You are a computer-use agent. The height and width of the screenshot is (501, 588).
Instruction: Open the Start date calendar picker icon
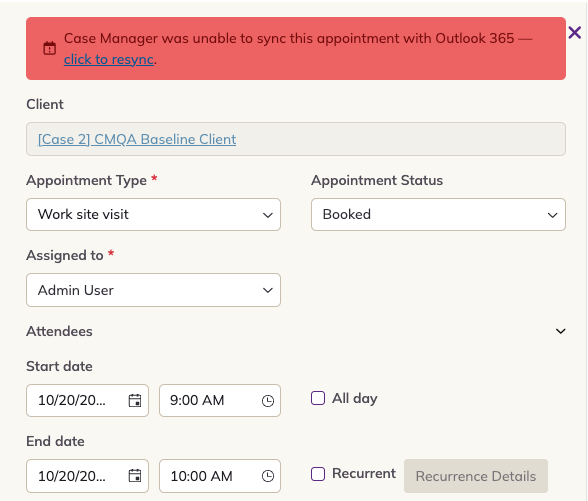(135, 400)
